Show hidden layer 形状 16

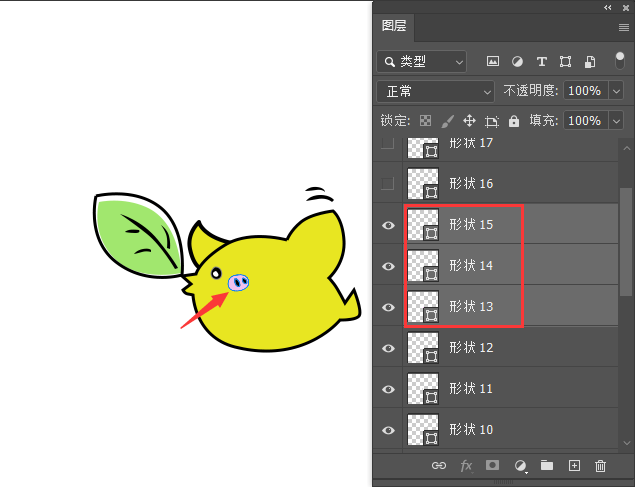[388, 183]
